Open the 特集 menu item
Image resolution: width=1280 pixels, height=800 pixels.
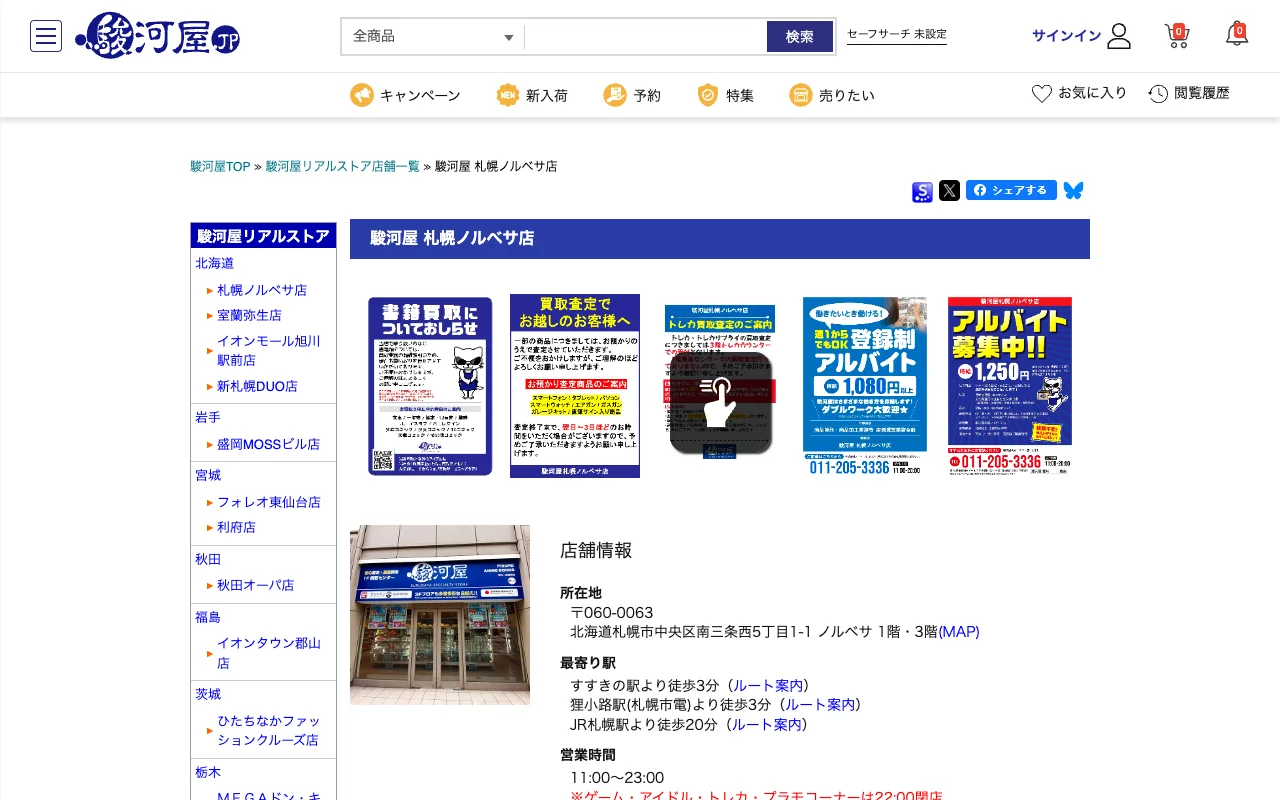(740, 96)
